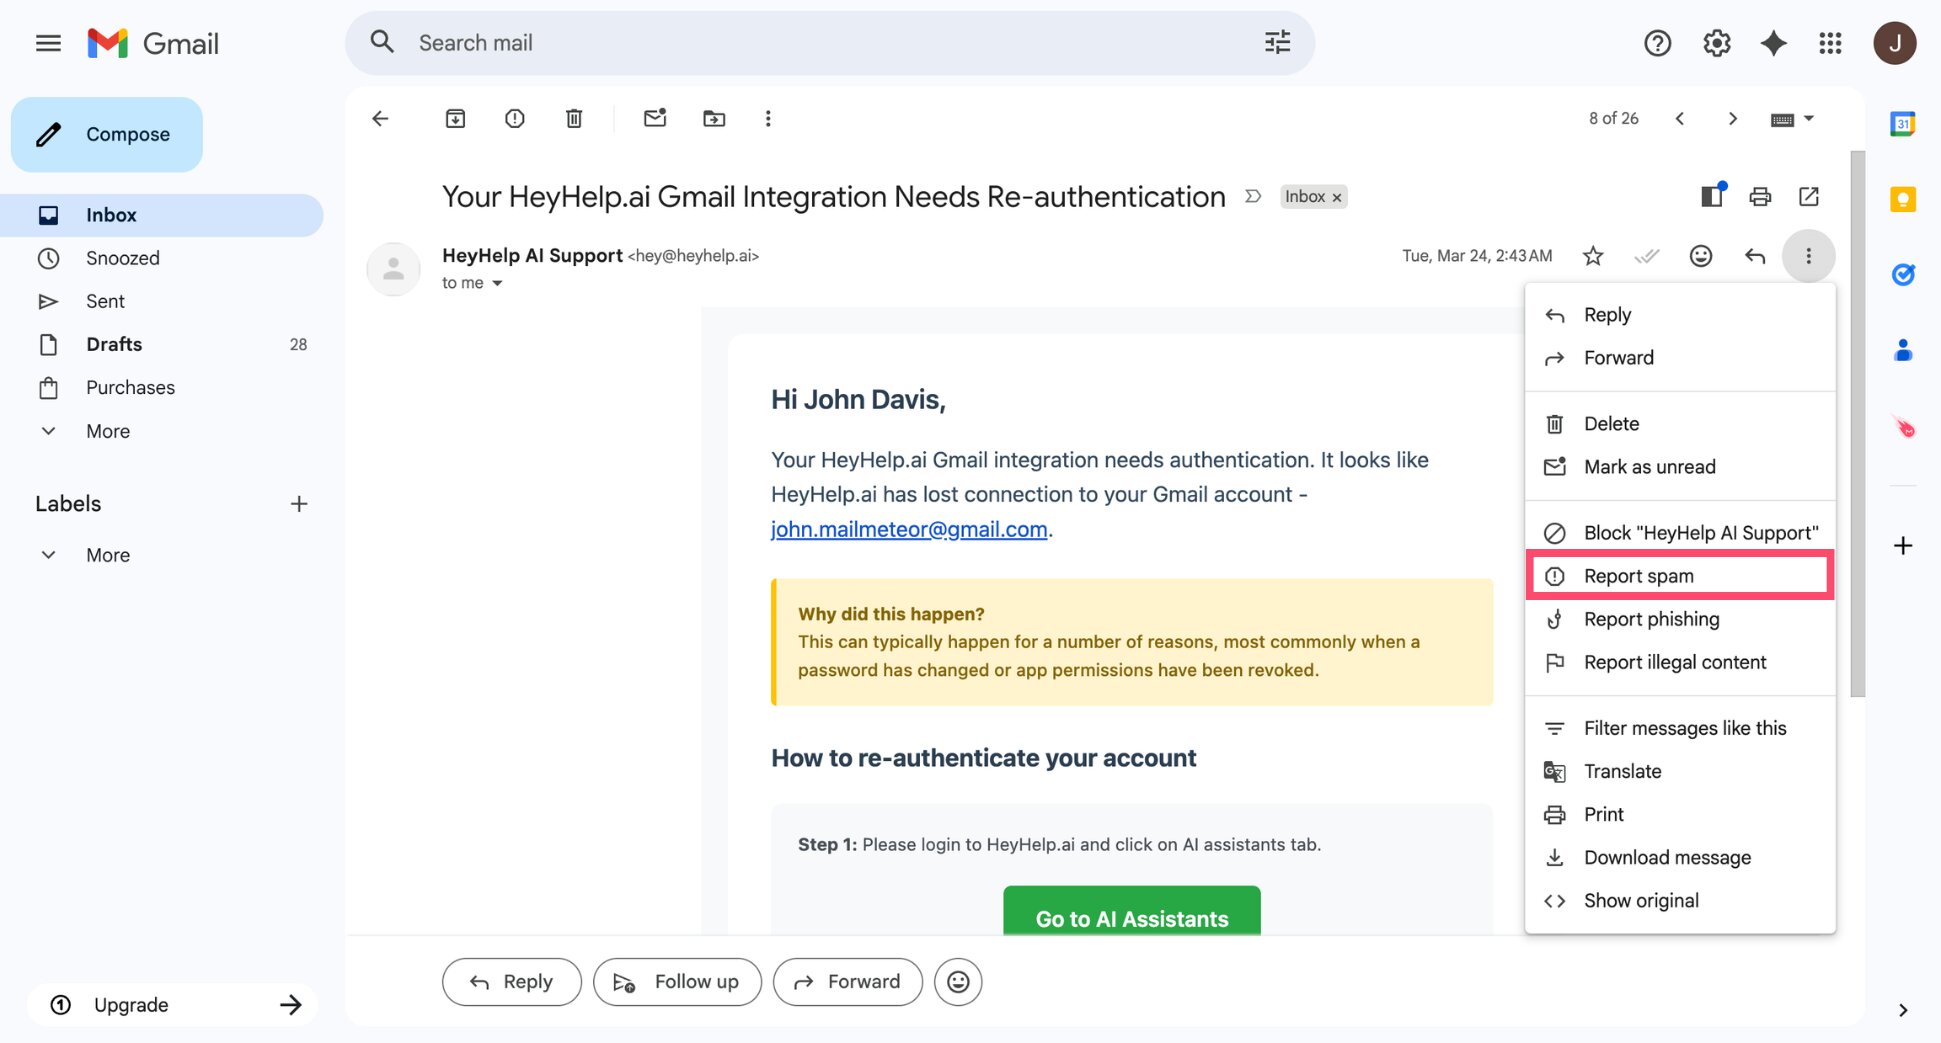Expand the 'to me' recipient details
This screenshot has width=1941, height=1043.
497,284
